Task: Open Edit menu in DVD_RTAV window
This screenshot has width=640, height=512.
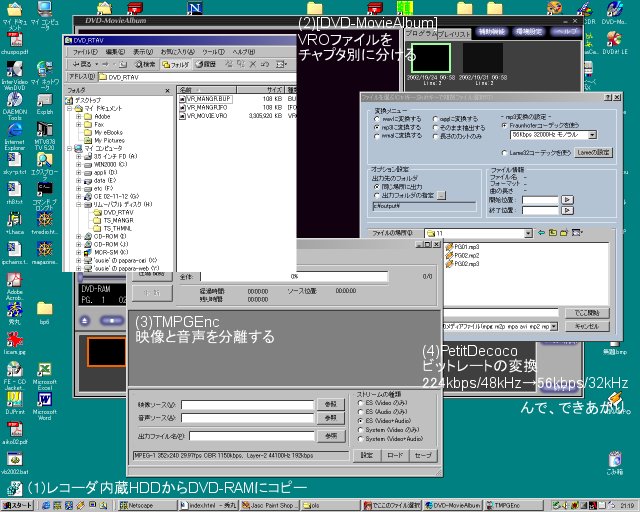Action: point(115,52)
